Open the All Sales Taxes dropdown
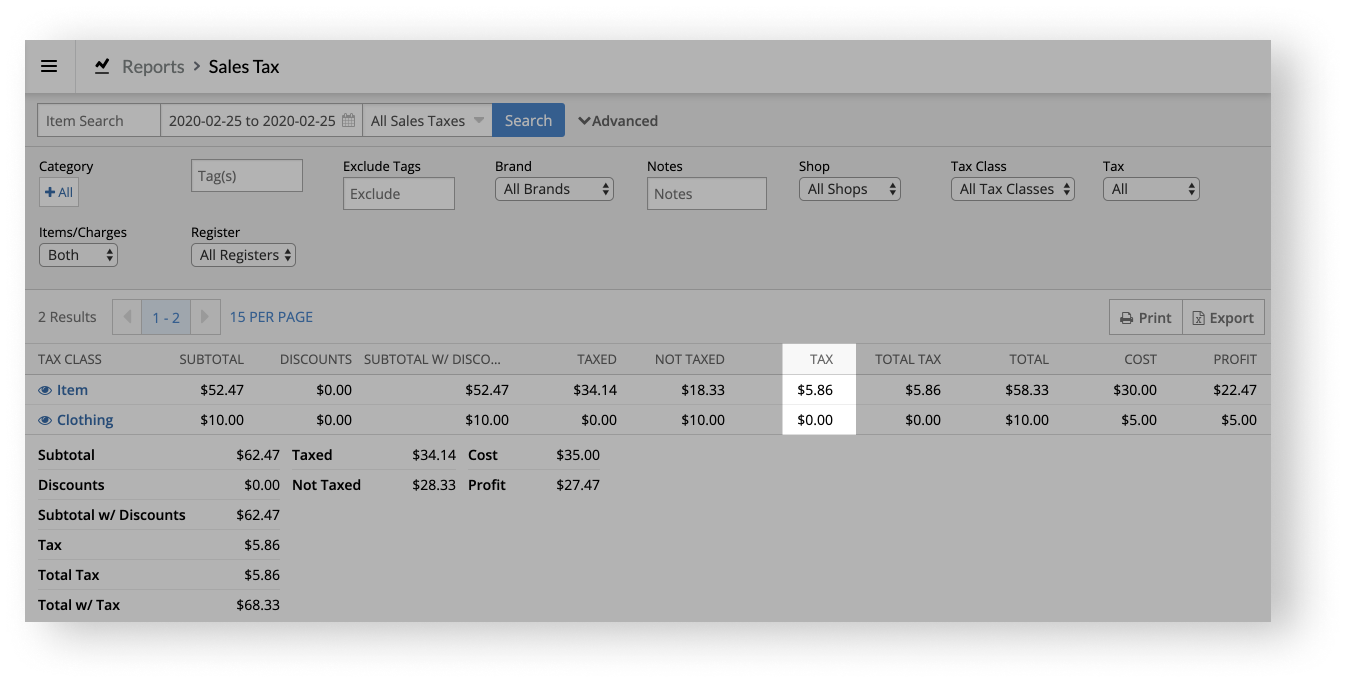 click(x=427, y=121)
